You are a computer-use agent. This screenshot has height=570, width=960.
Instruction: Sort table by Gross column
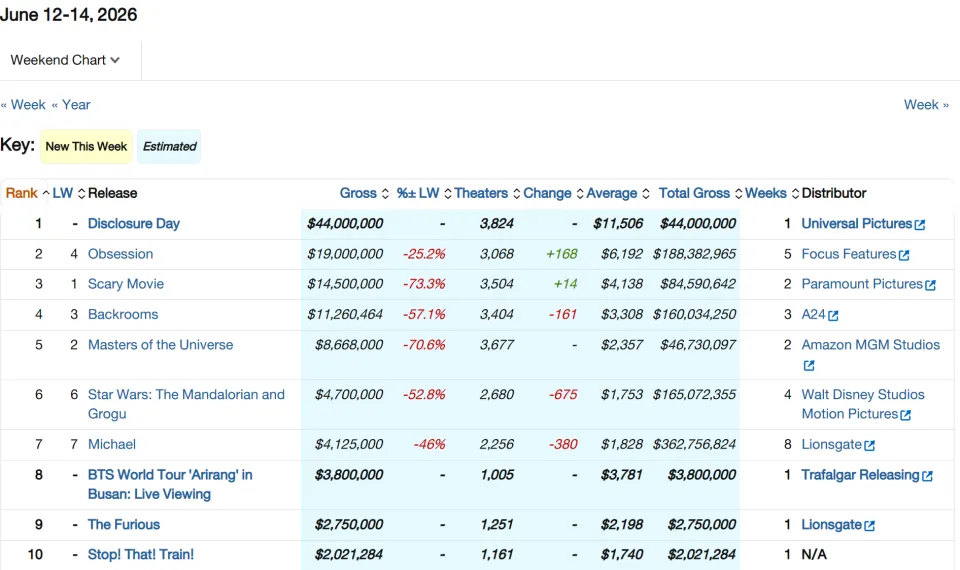pyautogui.click(x=364, y=193)
